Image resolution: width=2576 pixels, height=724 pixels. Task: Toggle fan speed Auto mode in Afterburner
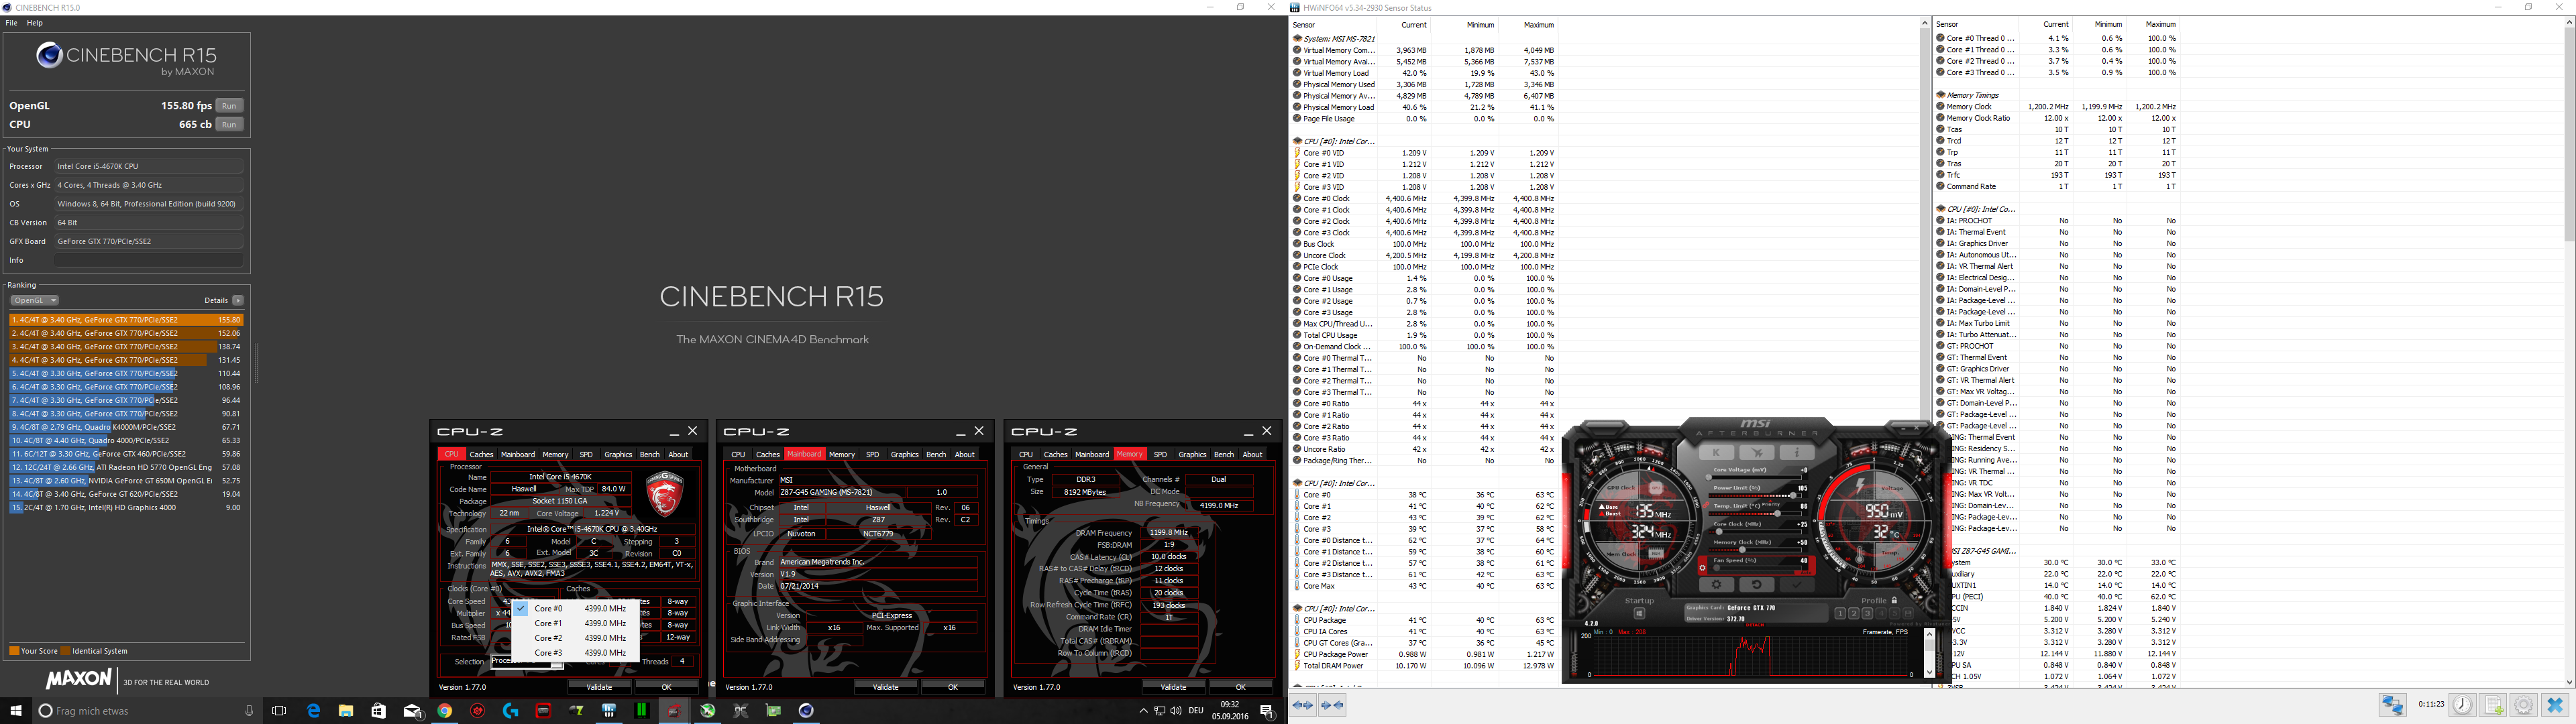click(x=1806, y=573)
